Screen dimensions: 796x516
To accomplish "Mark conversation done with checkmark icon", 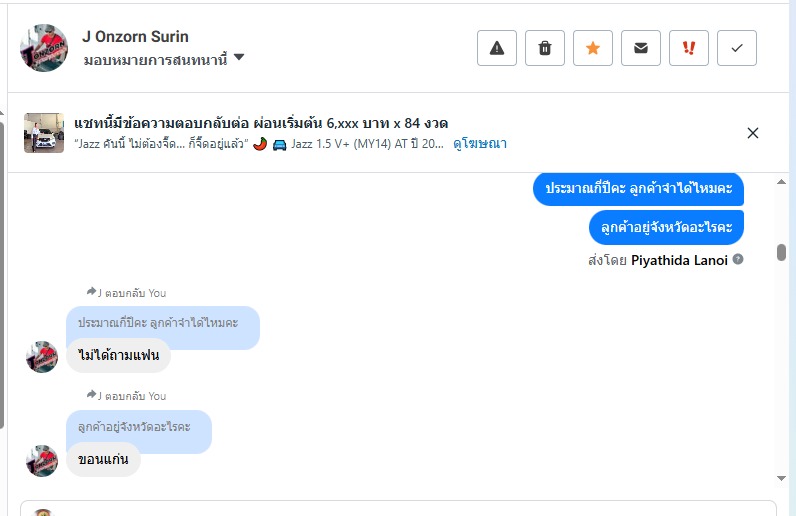I will pyautogui.click(x=737, y=48).
